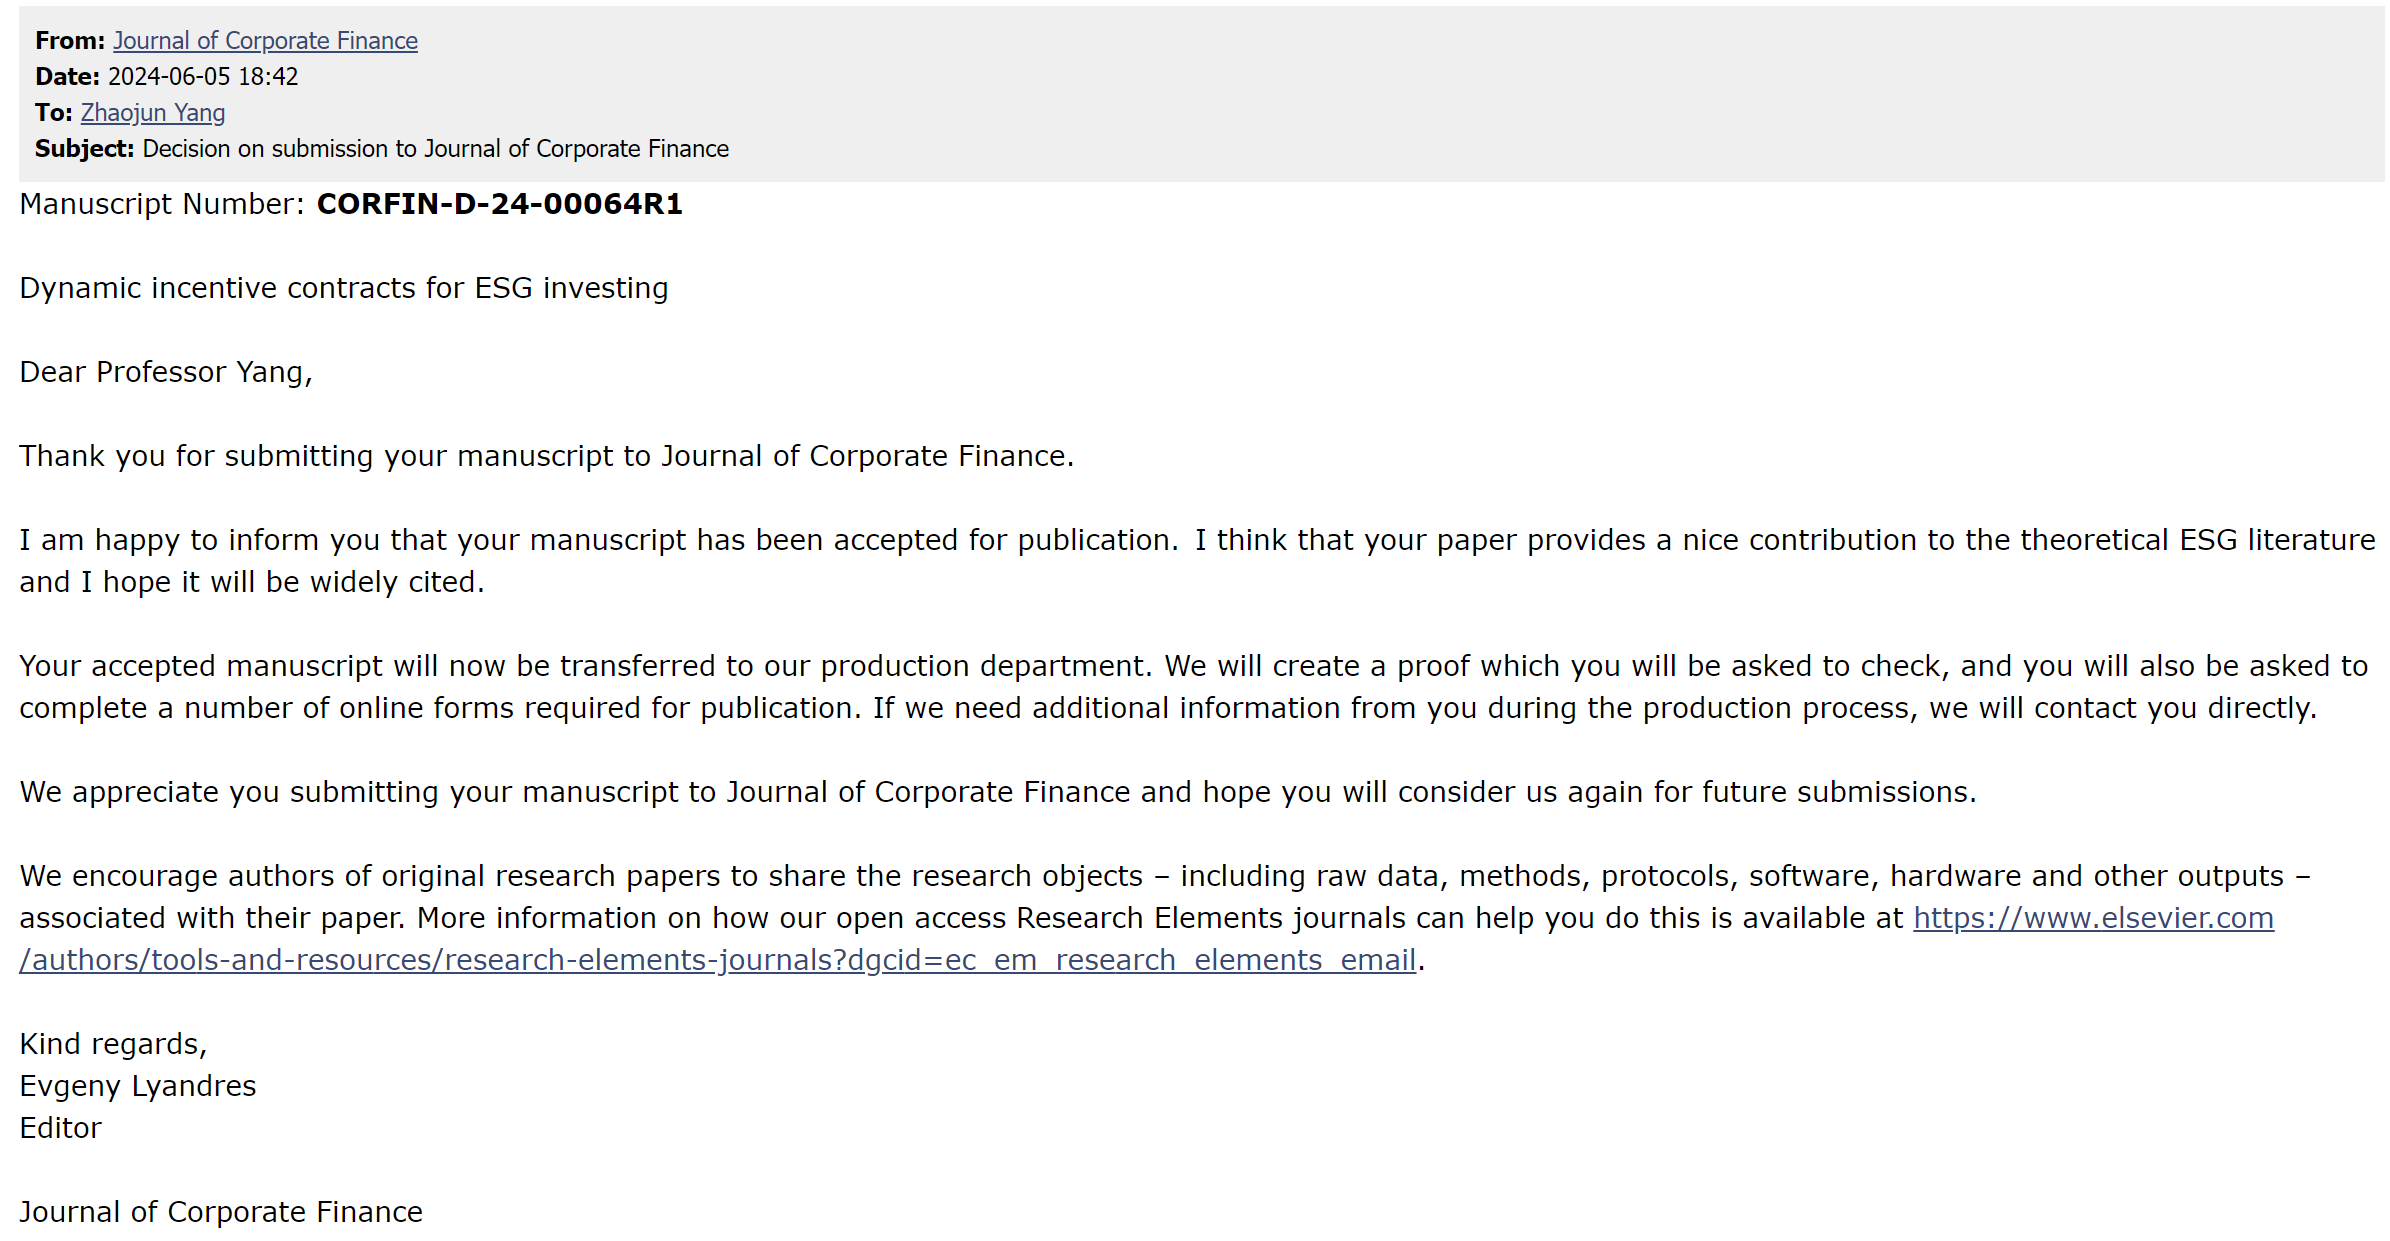Click the accepted for publication sentence

[x=599, y=540]
